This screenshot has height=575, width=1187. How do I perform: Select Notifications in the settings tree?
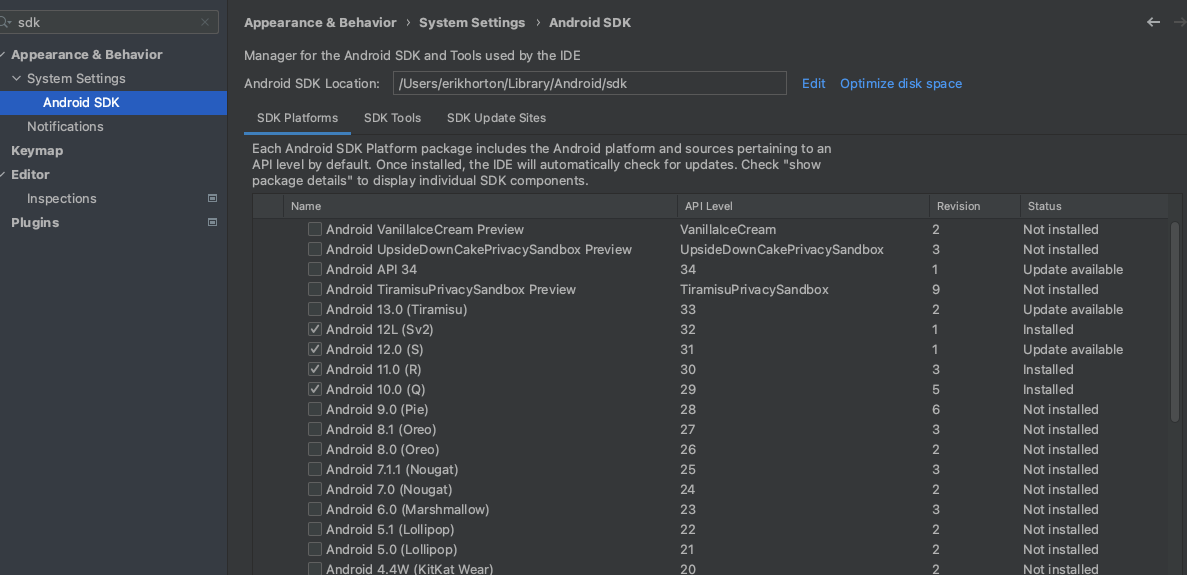tap(65, 126)
